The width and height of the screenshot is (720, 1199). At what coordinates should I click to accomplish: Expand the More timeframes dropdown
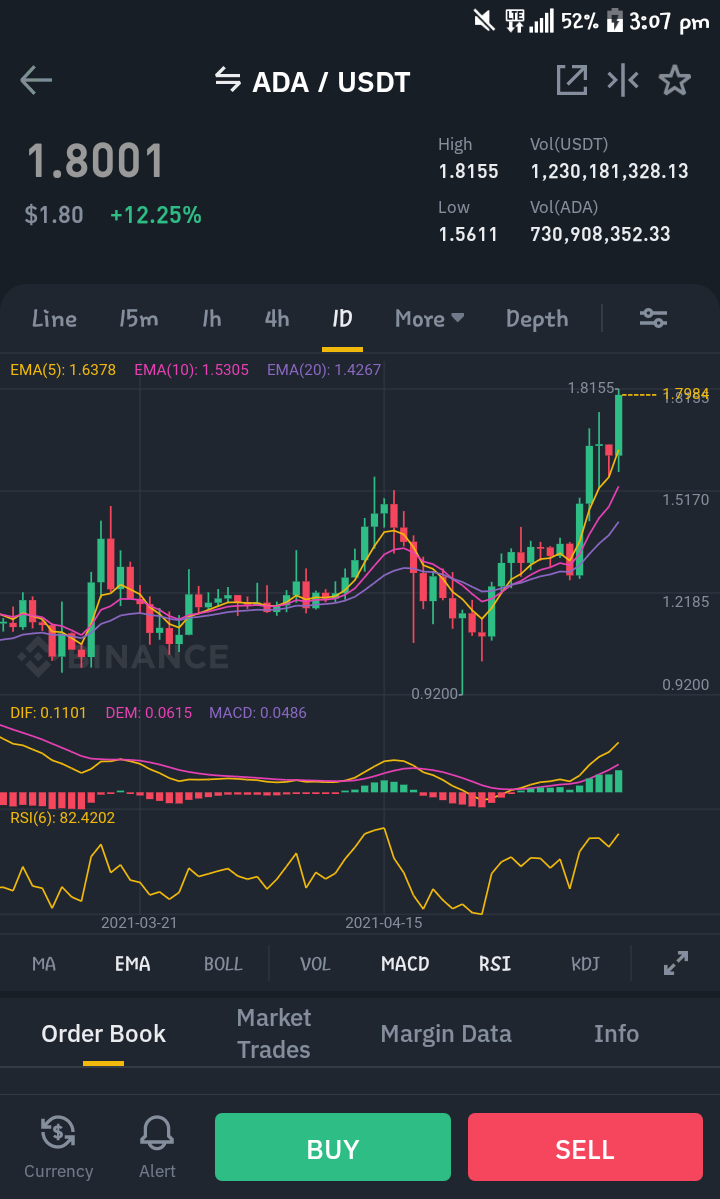(430, 318)
